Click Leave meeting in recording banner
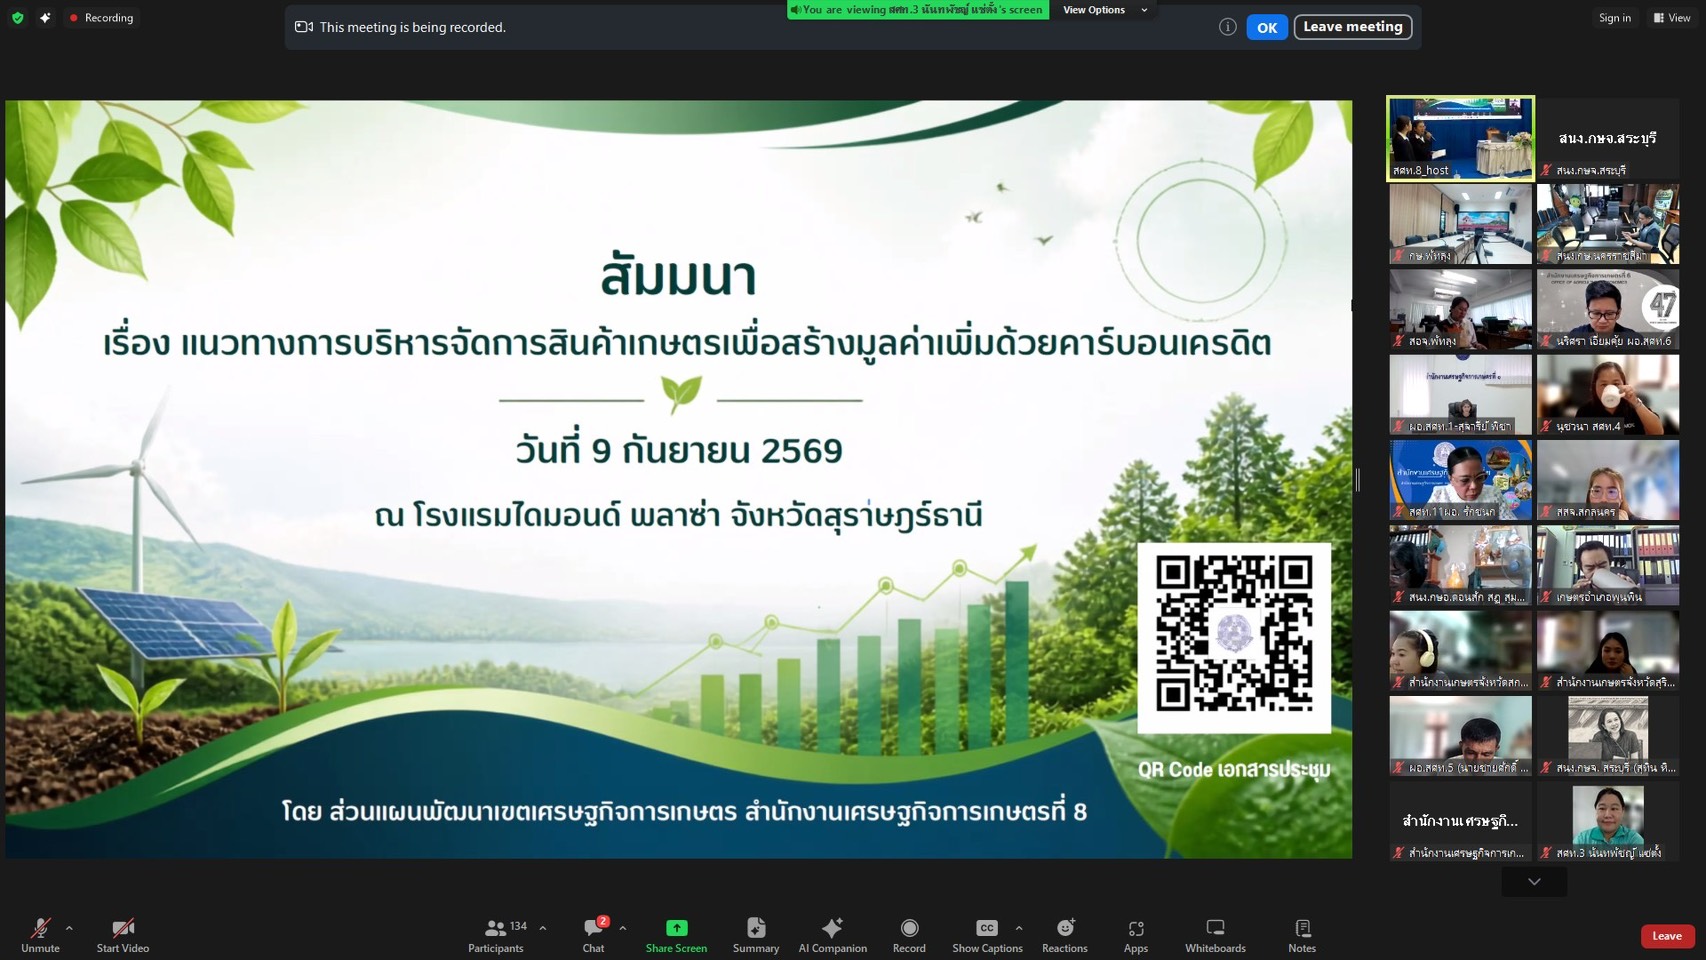 [1352, 27]
